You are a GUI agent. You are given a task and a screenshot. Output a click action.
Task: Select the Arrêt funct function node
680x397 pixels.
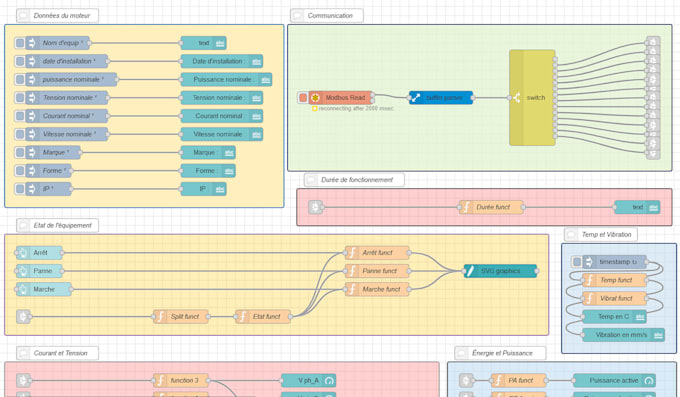[x=377, y=253]
